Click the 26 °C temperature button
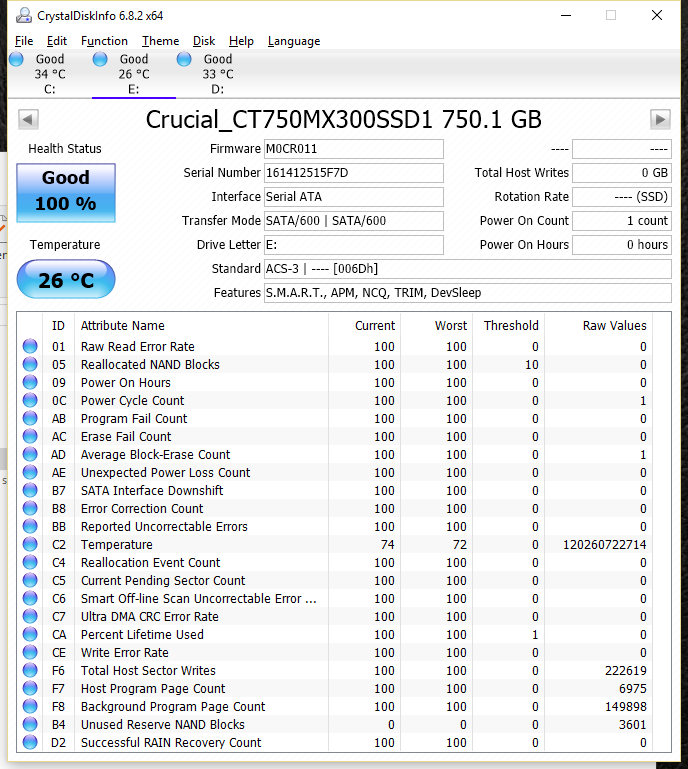Viewport: 688px width, 769px height. 66,279
